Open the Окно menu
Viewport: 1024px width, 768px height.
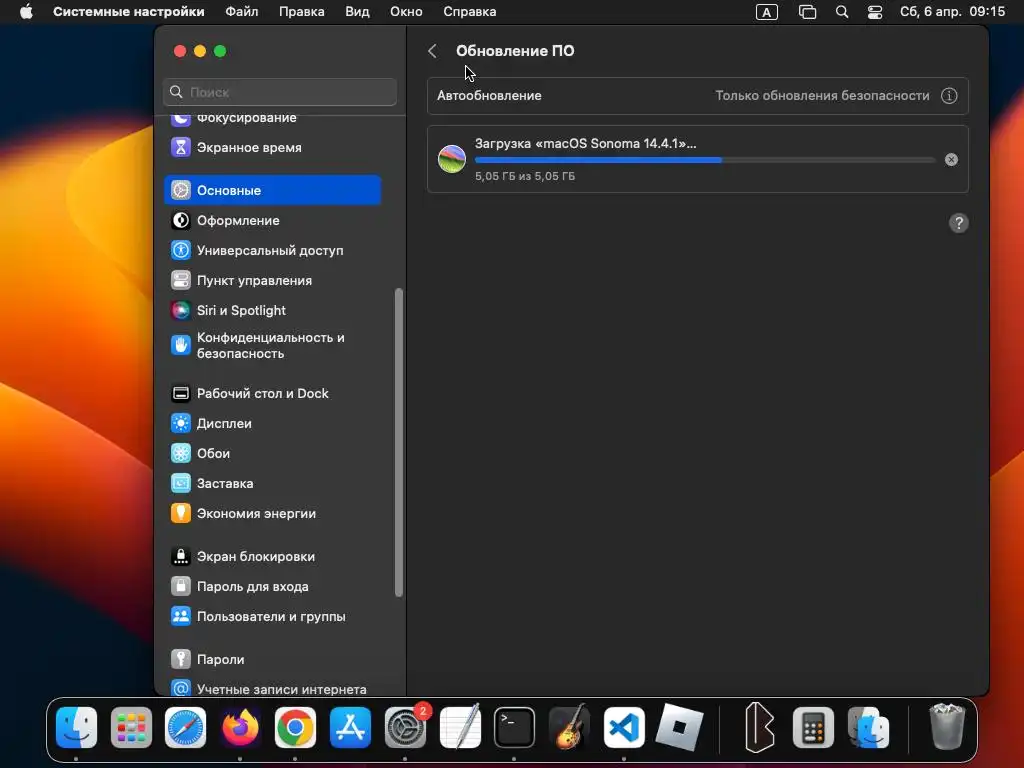(406, 12)
